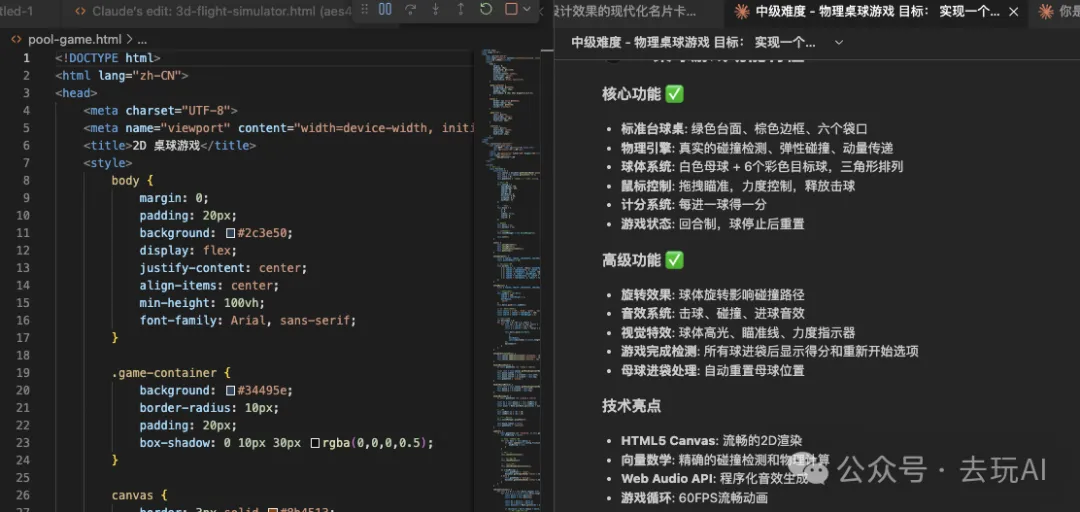Image resolution: width=1080 pixels, height=512 pixels.
Task: Click the debug Step Out icon
Action: click(x=461, y=10)
